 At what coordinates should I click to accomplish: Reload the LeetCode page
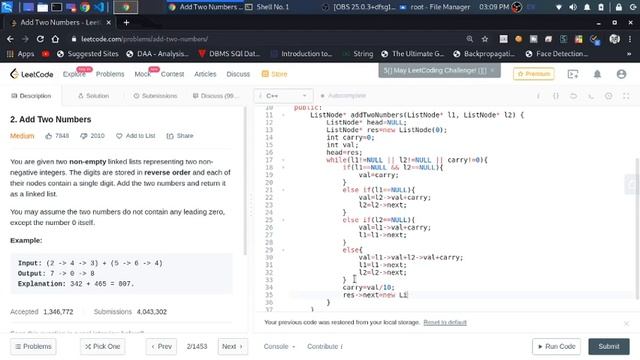pos(40,39)
